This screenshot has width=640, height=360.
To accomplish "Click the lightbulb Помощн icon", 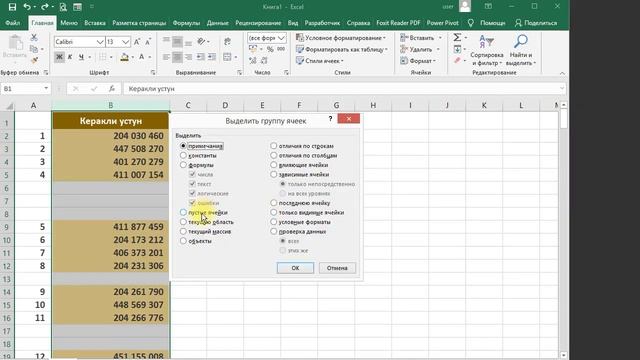I will tap(471, 23).
